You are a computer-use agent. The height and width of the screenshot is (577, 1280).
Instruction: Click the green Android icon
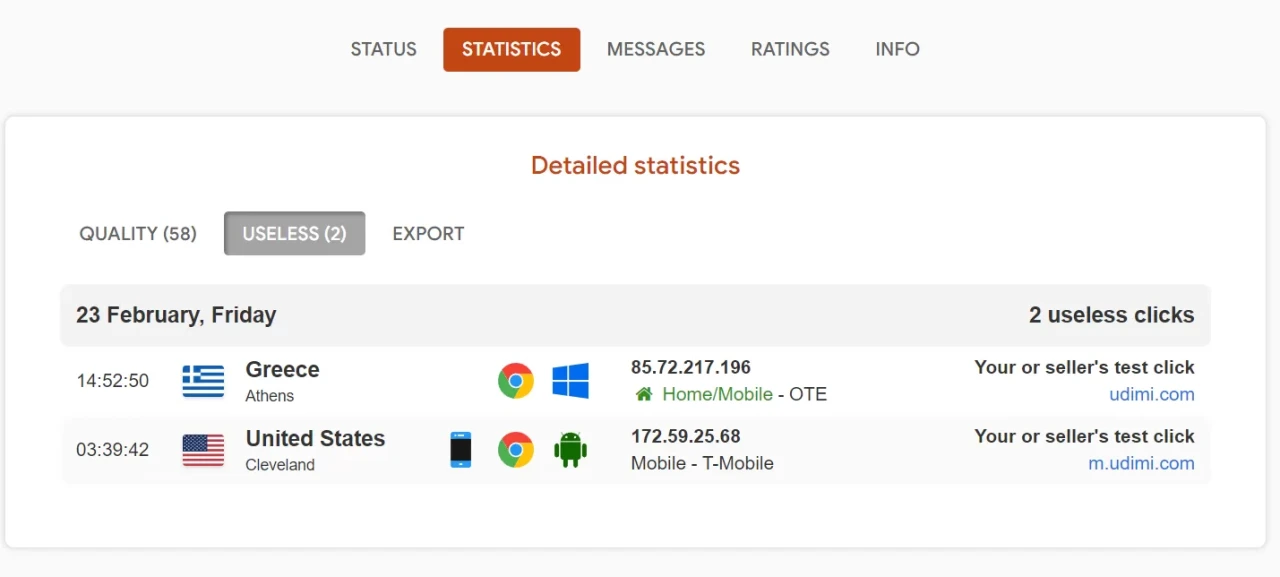[570, 450]
